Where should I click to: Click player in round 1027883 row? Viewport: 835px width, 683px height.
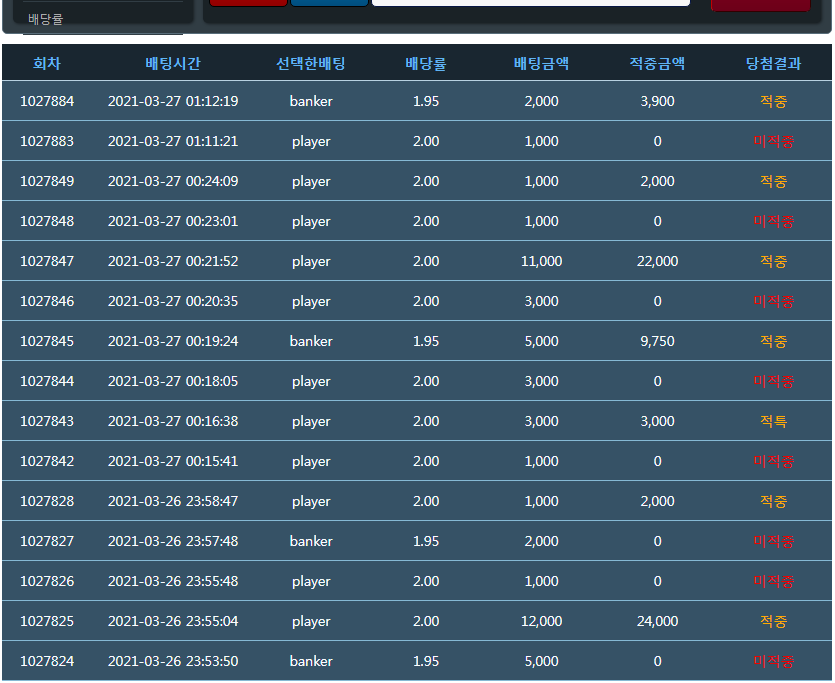coord(311,142)
